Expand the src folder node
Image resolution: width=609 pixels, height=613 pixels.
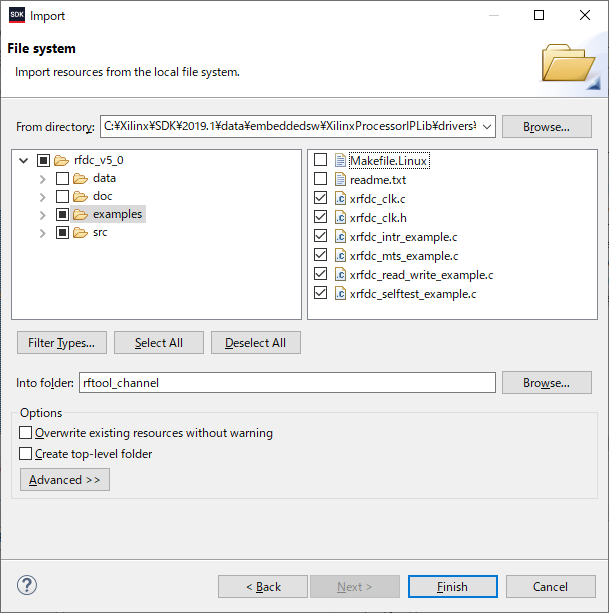click(x=43, y=233)
